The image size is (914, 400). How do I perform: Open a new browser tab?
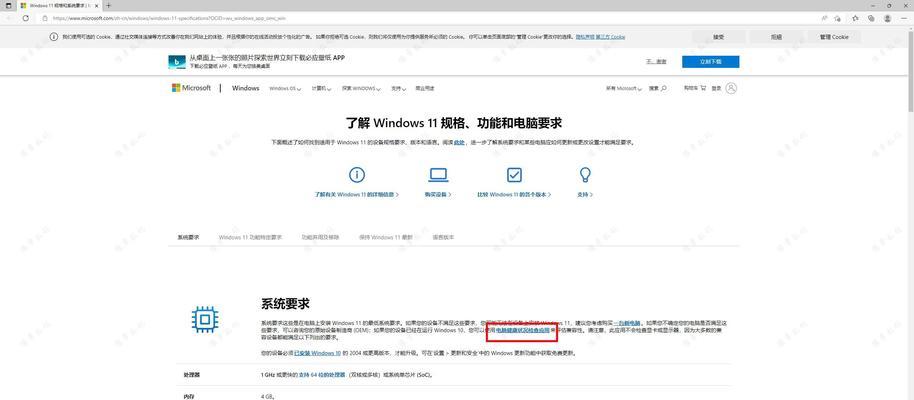coord(108,5)
